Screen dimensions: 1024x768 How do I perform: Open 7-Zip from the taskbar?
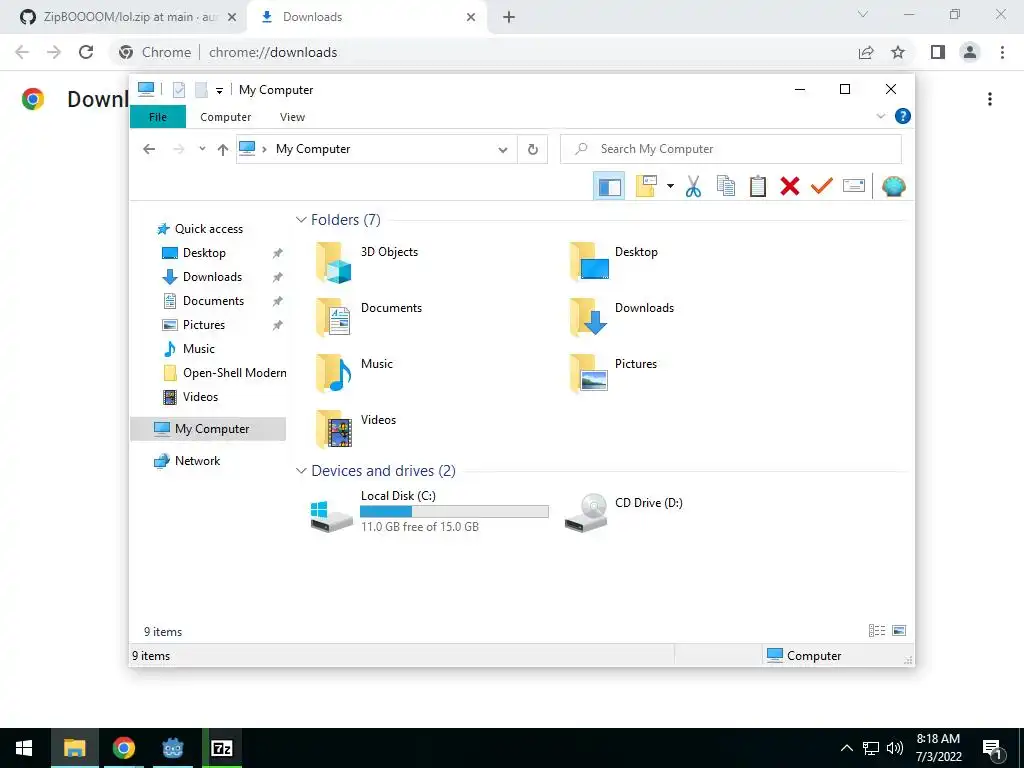(x=222, y=748)
